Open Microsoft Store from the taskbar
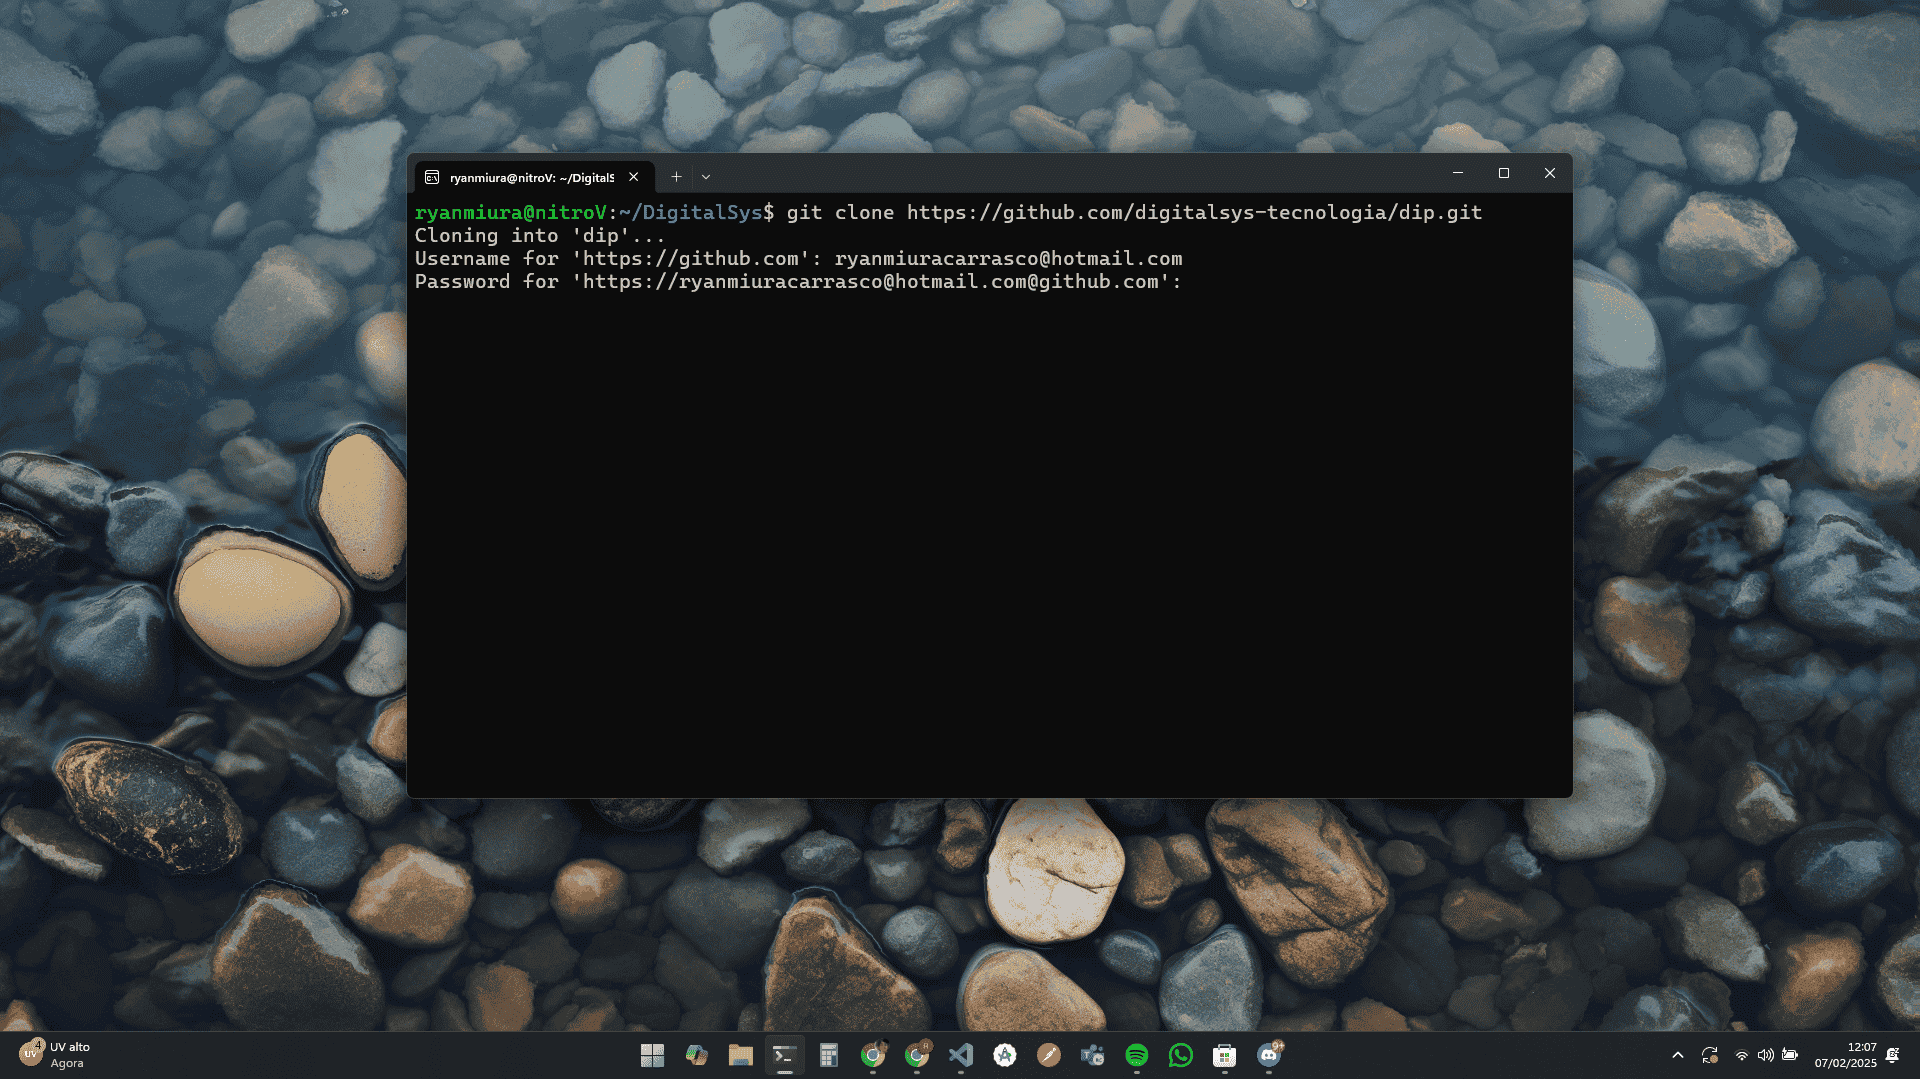 1225,1055
